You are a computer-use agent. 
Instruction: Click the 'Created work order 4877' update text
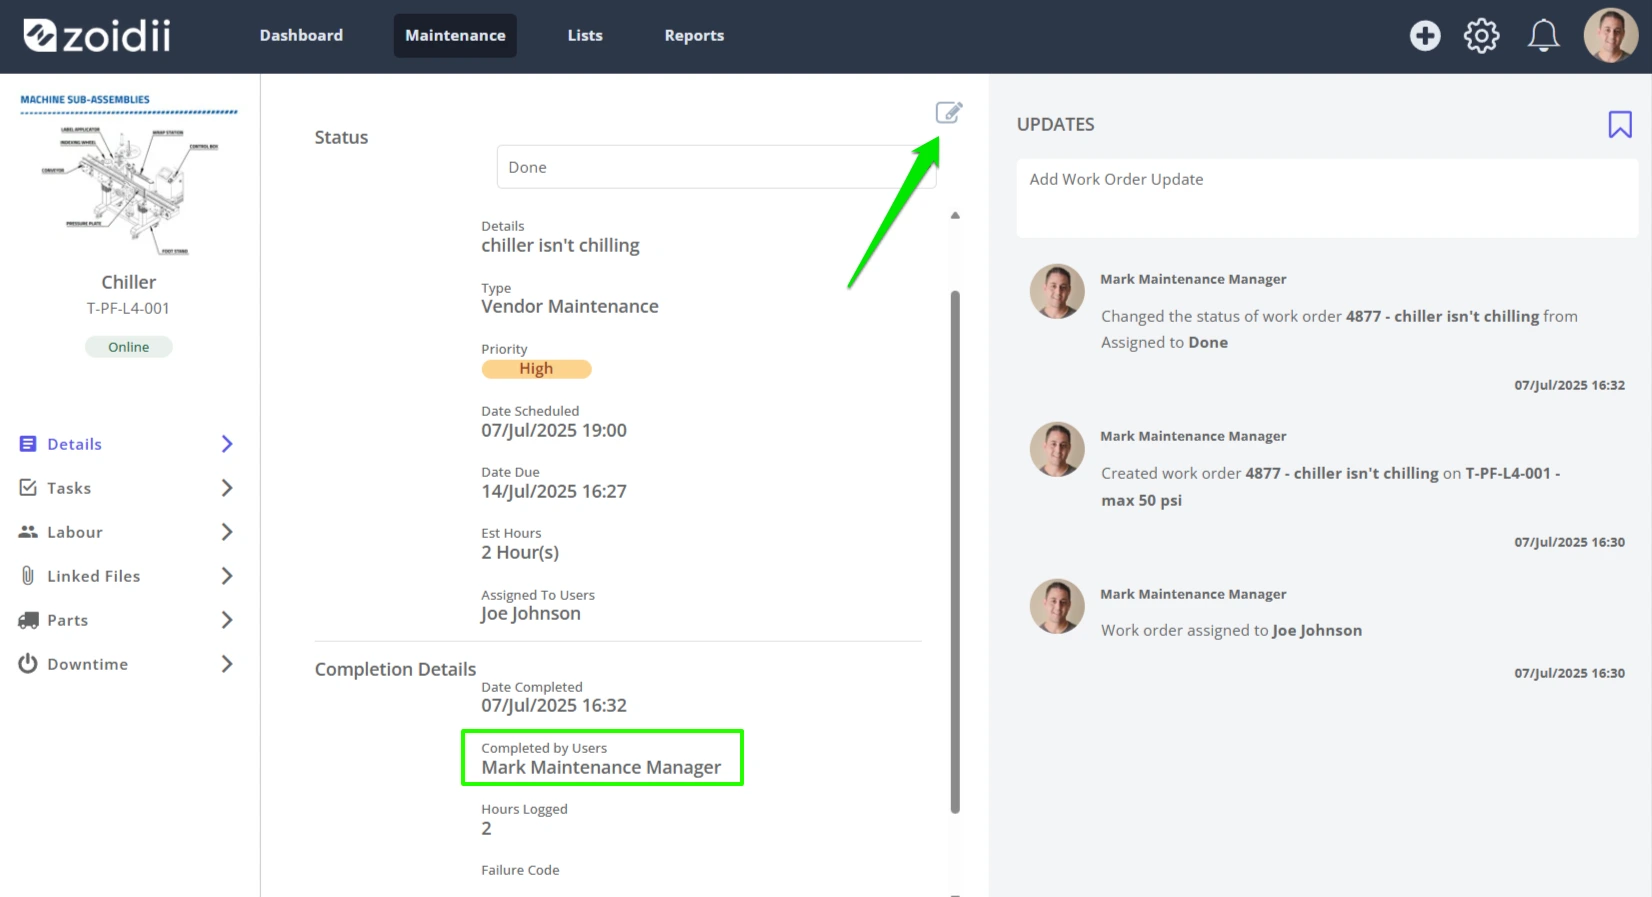tap(1331, 487)
